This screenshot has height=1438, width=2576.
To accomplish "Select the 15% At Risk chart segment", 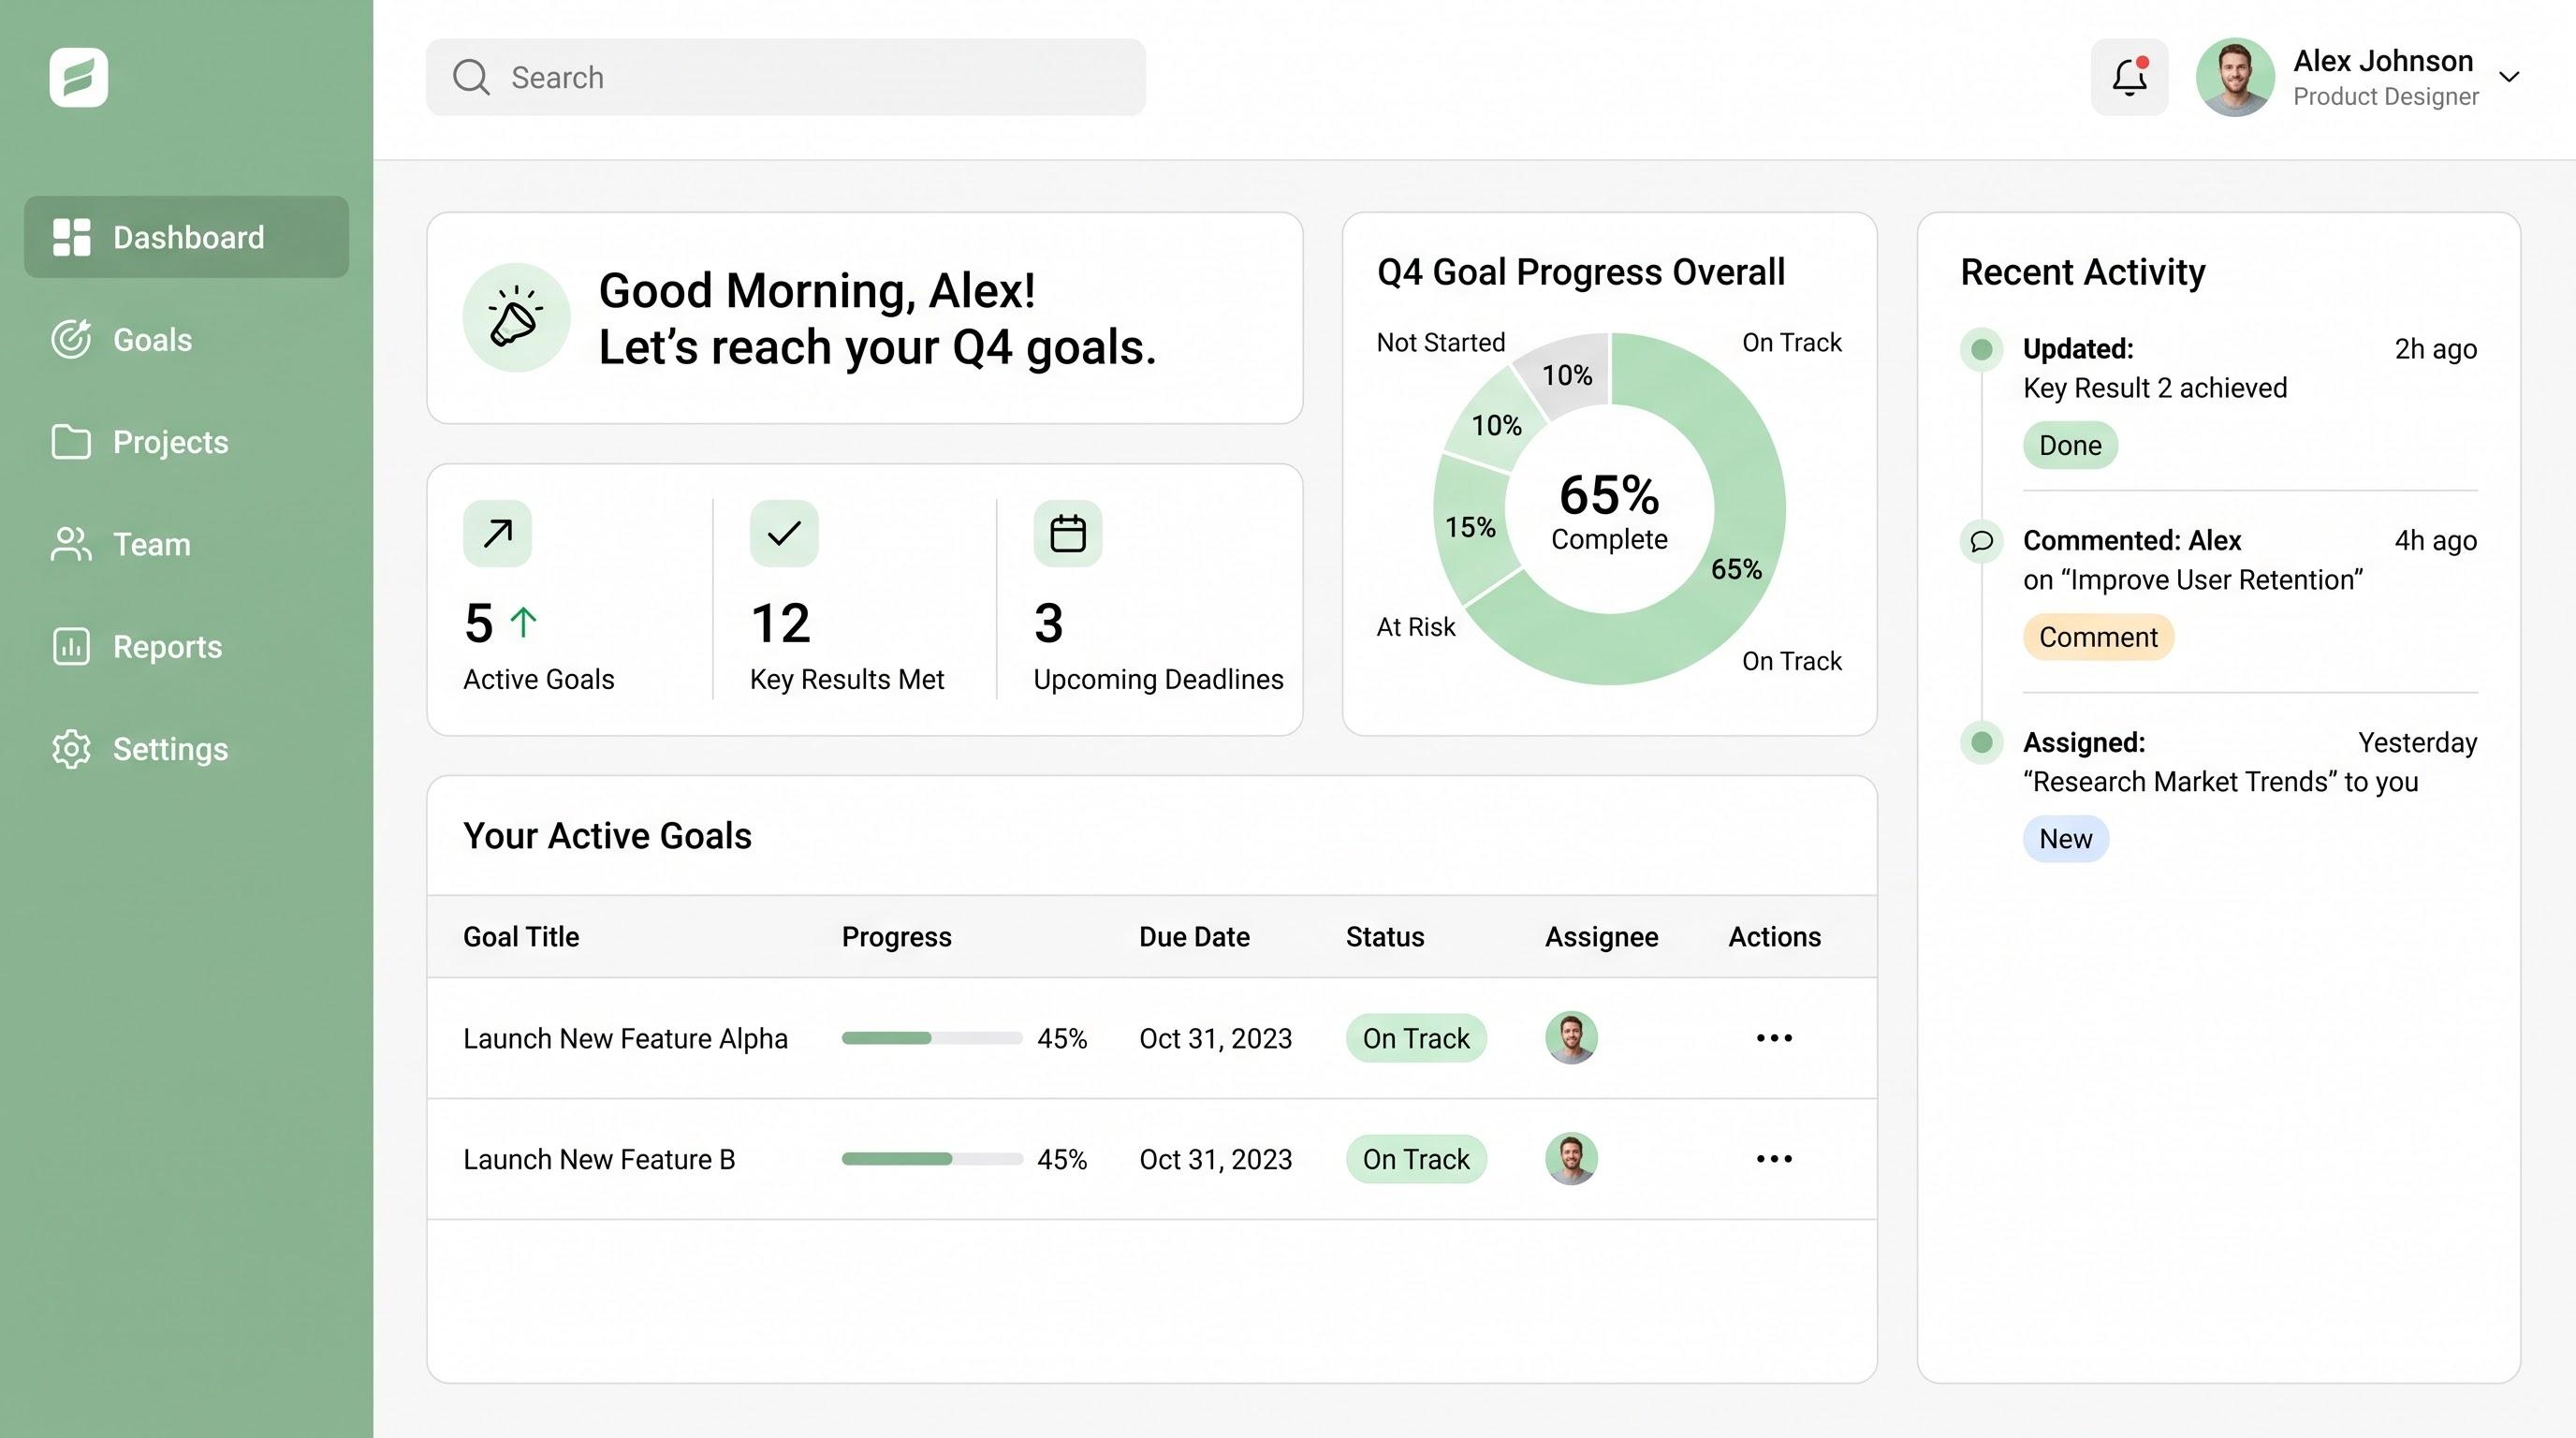I will (x=1470, y=527).
